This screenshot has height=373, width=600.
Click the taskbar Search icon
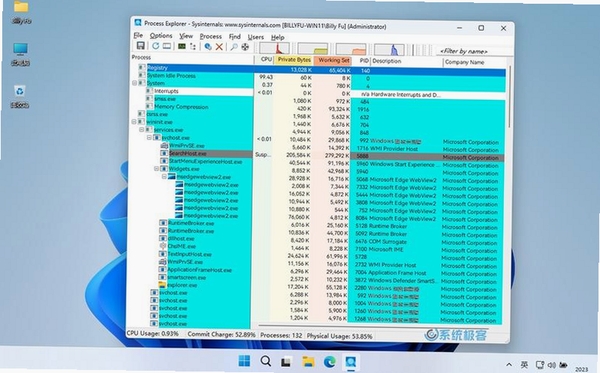pos(266,361)
